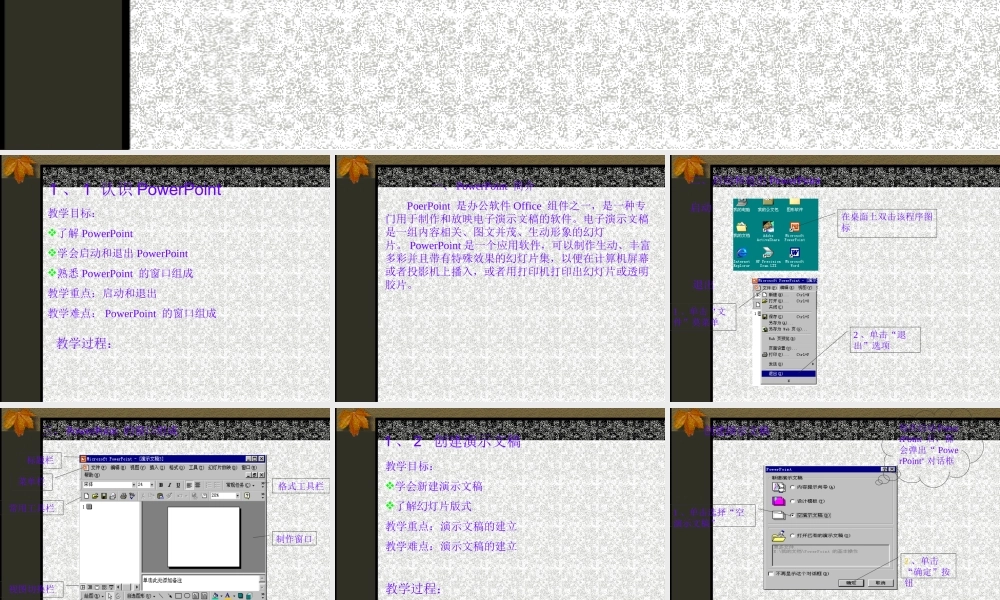This screenshot has width=1000, height=600.
Task: Open the blank title slide thumbnail
Action: 500,75
